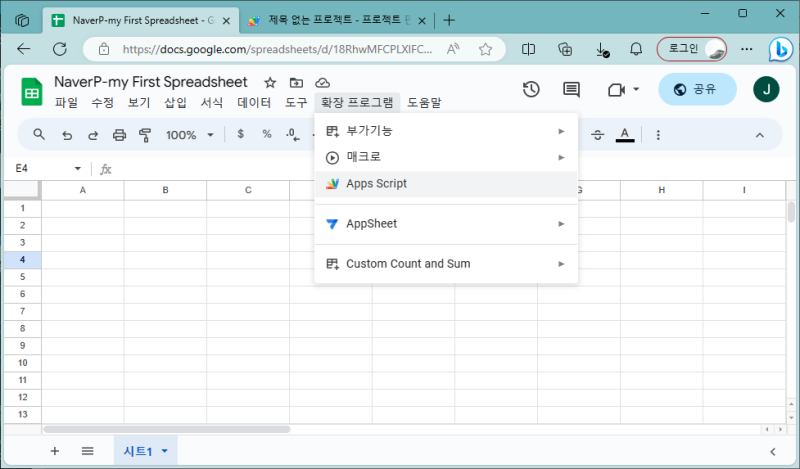The image size is (800, 469).
Task: Open version history clock icon
Action: click(x=531, y=89)
